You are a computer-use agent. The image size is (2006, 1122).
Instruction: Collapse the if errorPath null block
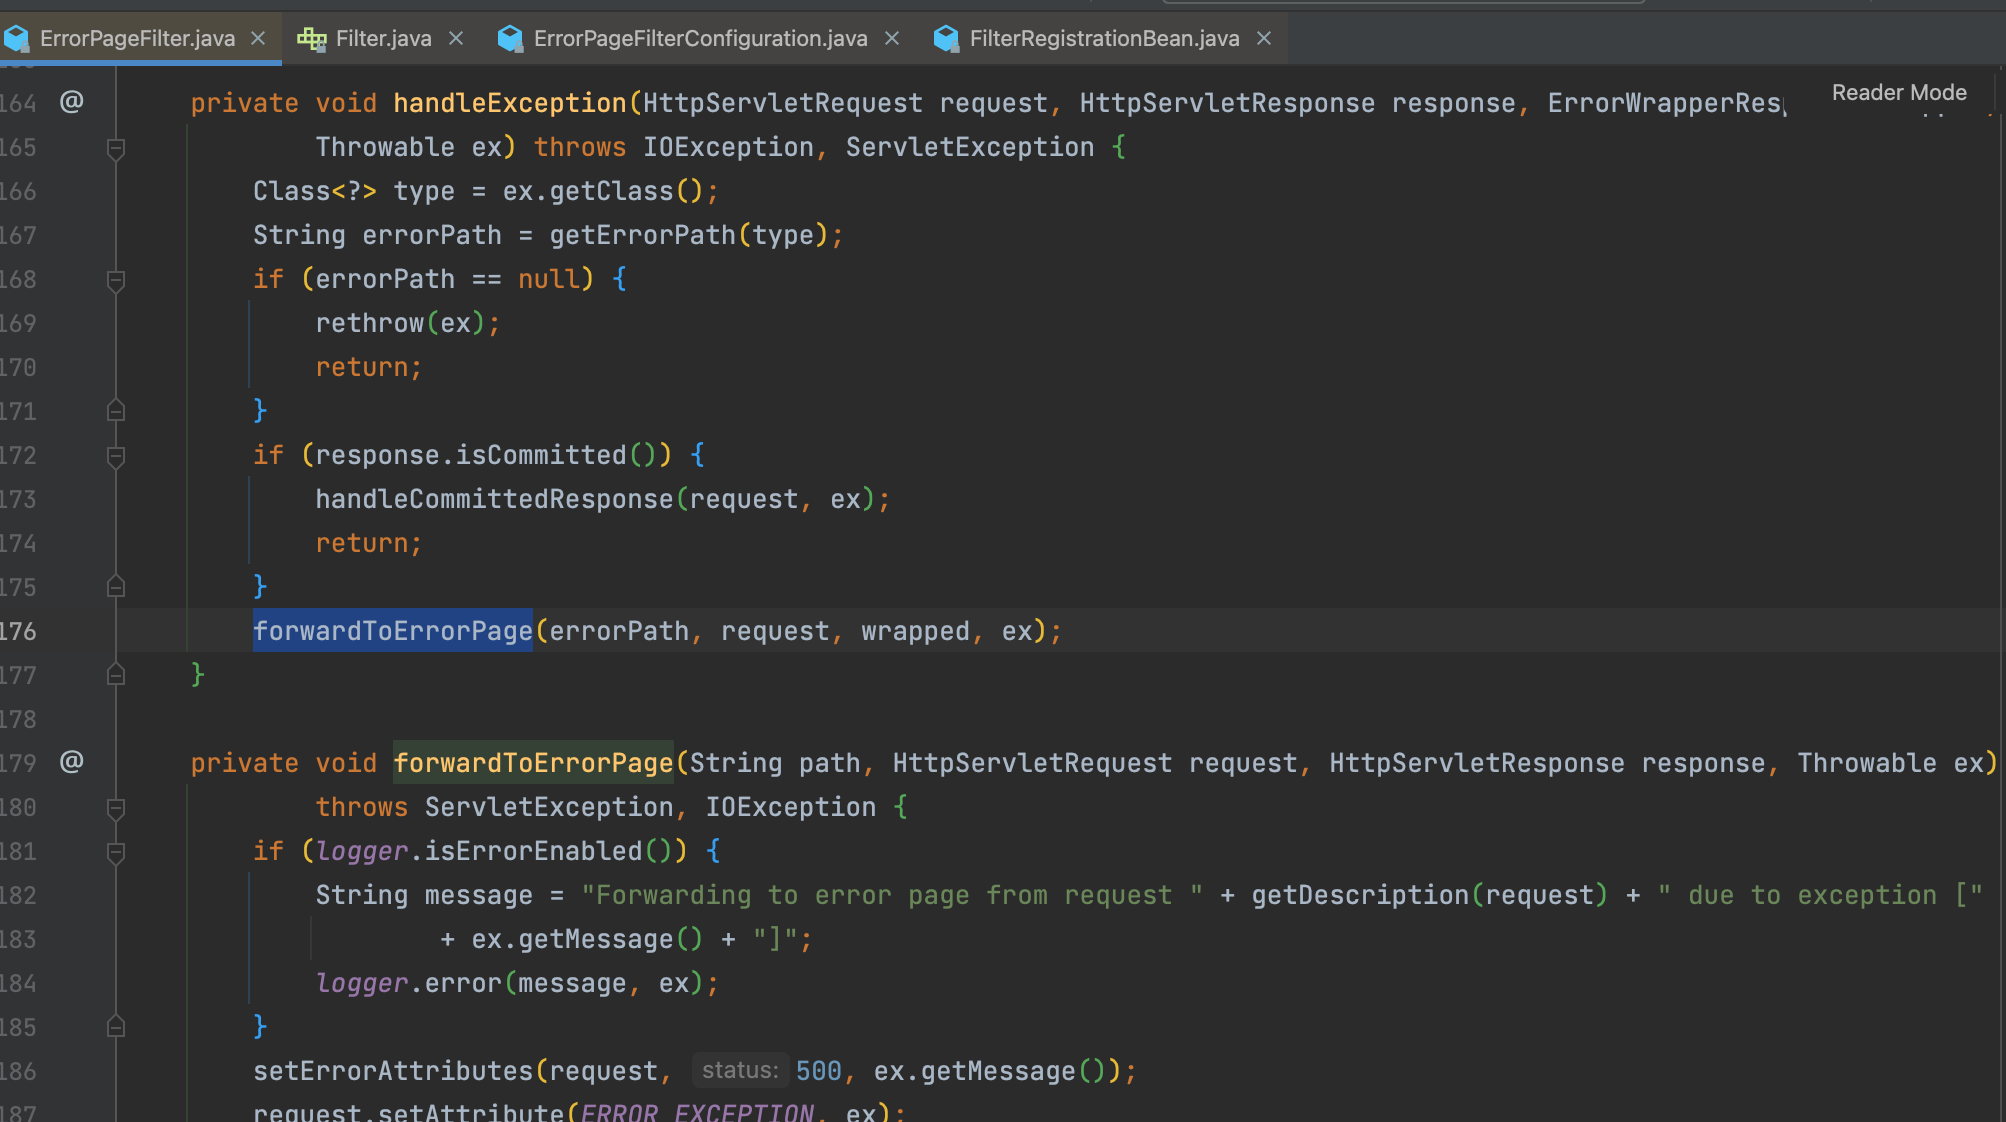116,280
